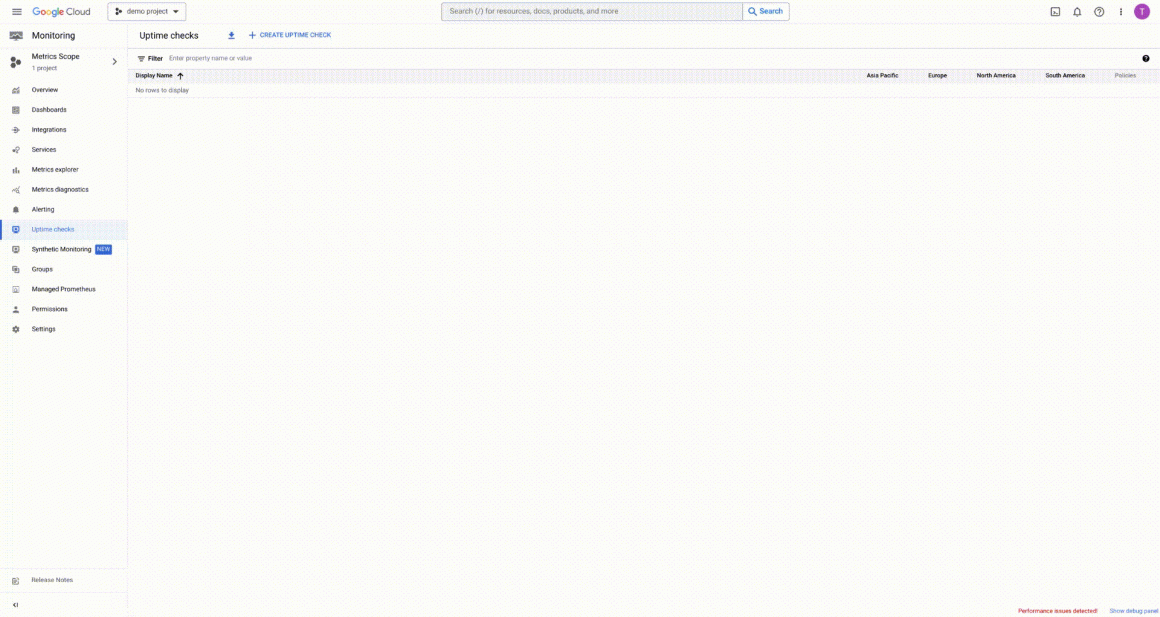Open the Show debug panel link
This screenshot has width=1160, height=617.
click(1130, 610)
